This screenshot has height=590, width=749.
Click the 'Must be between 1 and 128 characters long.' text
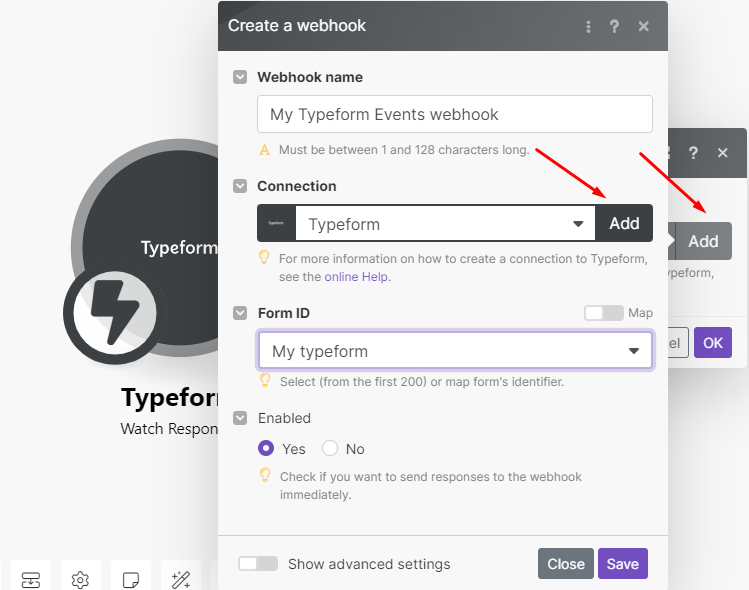tap(404, 150)
